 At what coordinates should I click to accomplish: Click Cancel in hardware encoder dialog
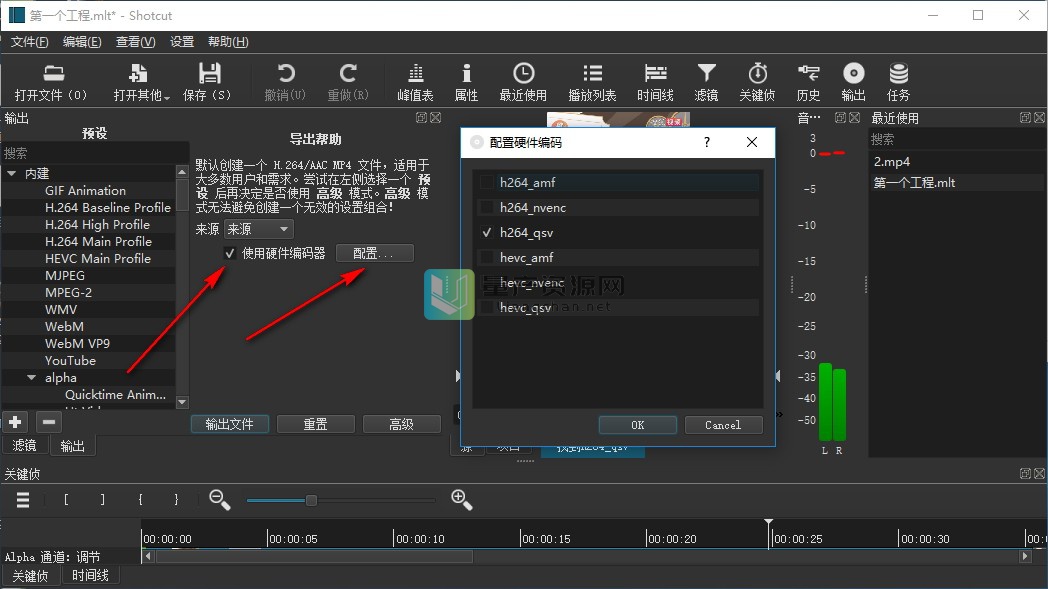pyautogui.click(x=723, y=425)
